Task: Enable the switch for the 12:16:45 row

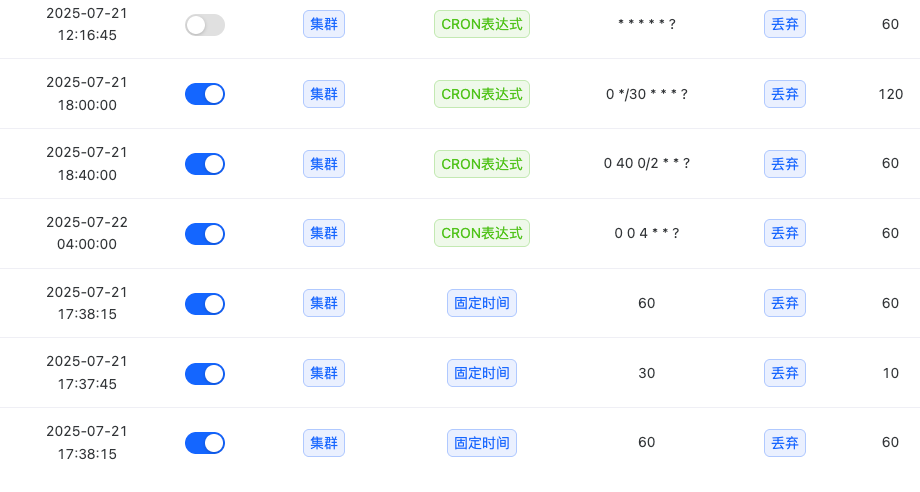Action: click(x=205, y=25)
